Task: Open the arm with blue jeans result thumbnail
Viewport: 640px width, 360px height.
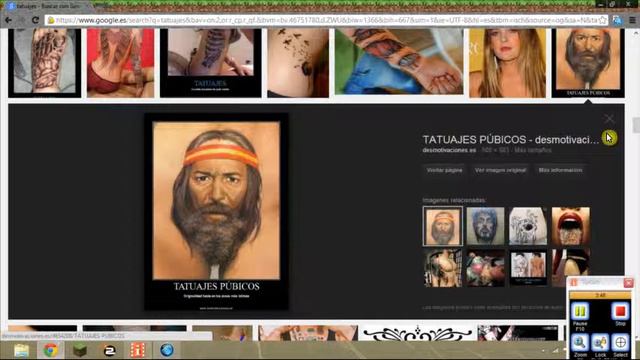Action: click(399, 61)
